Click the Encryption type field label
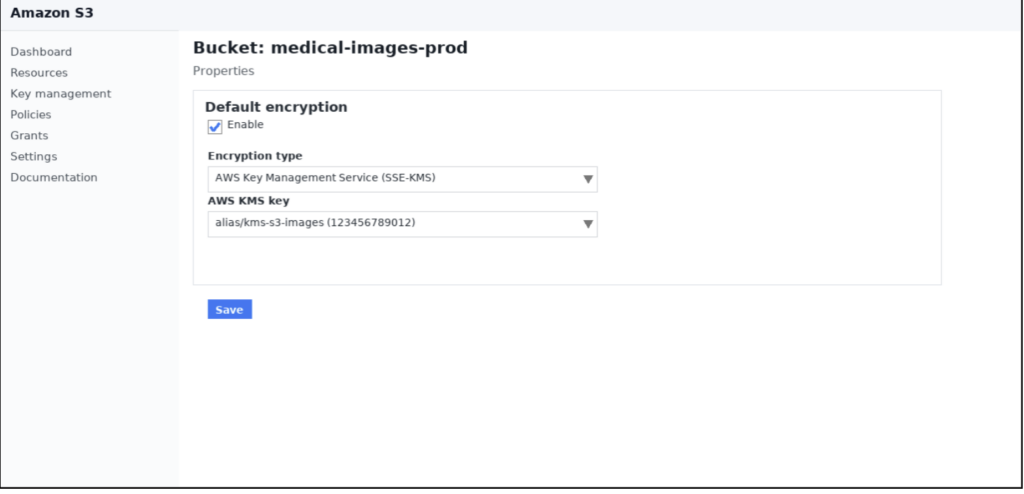The image size is (1024, 494). 255,156
